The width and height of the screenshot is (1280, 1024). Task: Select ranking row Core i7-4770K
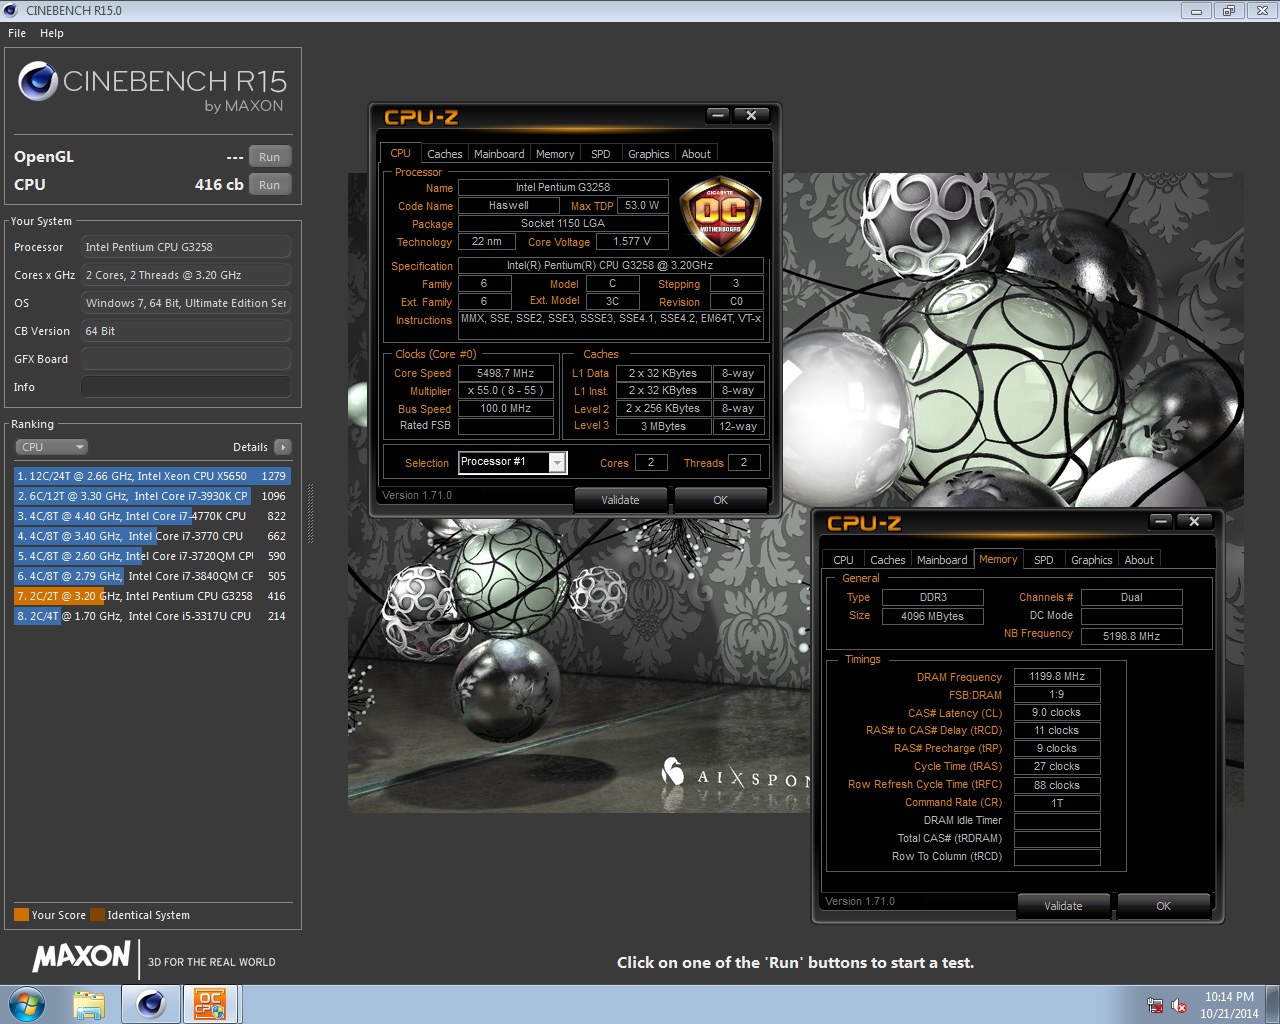pos(152,516)
